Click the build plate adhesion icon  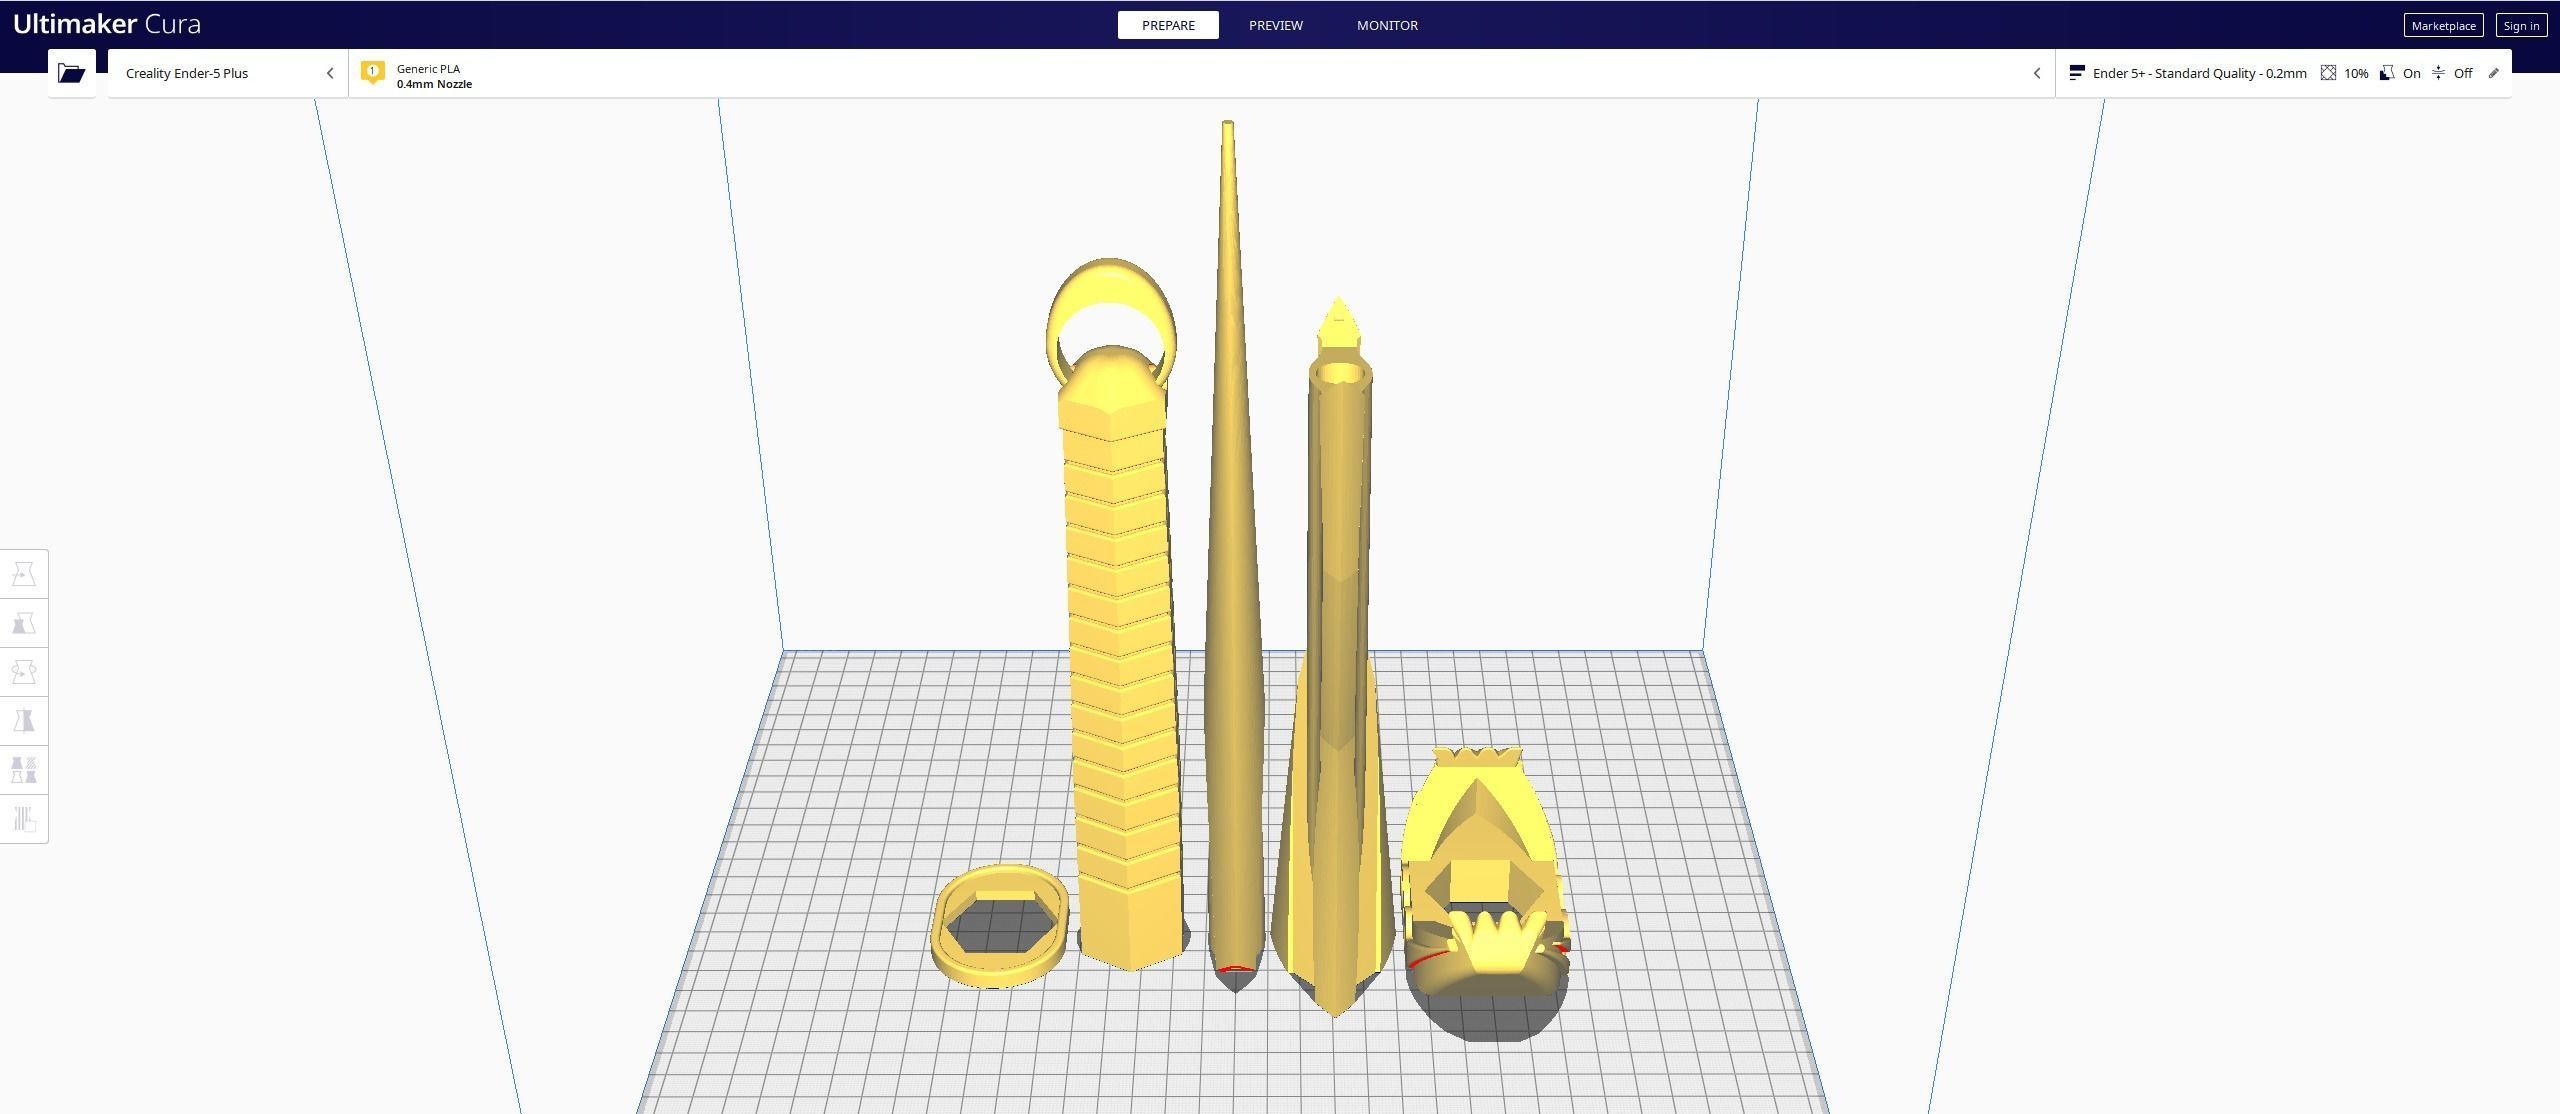point(2438,73)
